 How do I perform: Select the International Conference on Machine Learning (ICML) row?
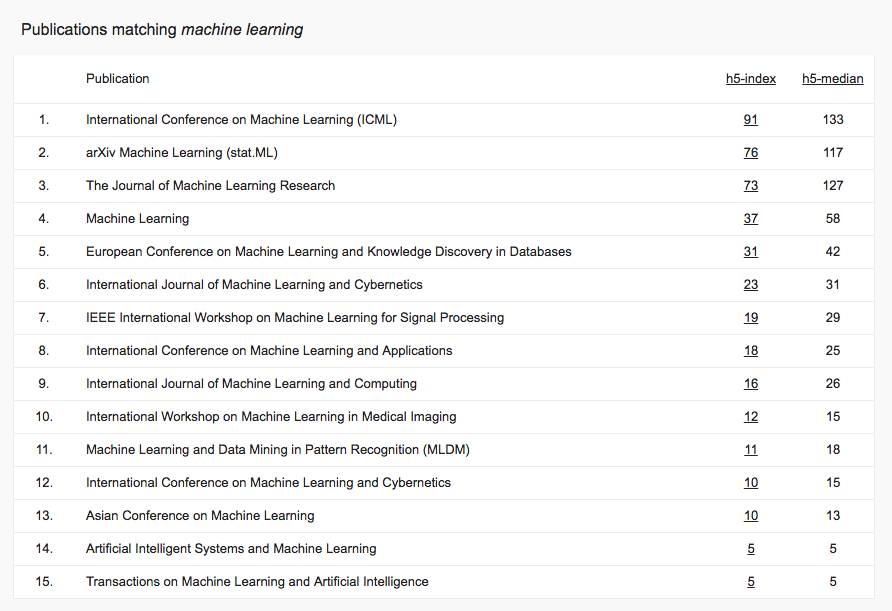tap(241, 120)
